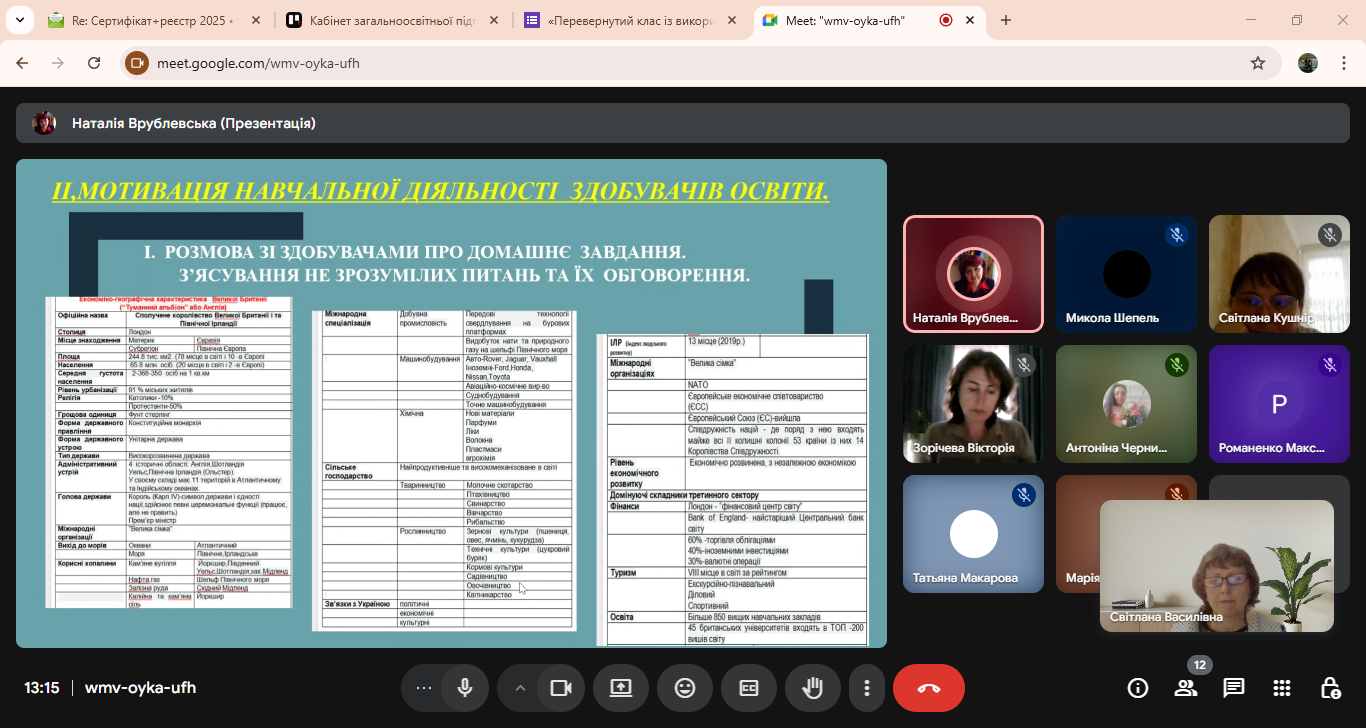Open more options three-dot menu in call bar
Screen dimensions: 1366x728
tap(867, 688)
